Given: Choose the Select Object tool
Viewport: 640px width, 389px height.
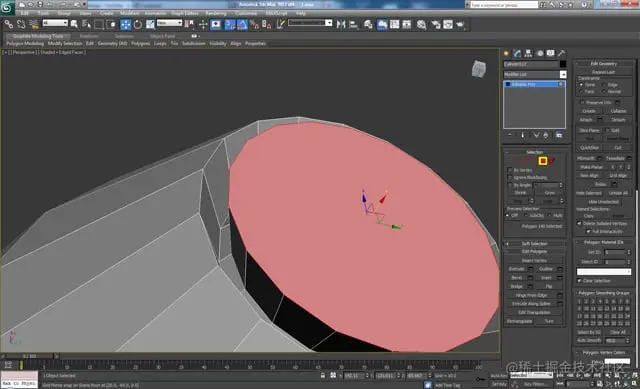Looking at the screenshot, I should (74, 24).
